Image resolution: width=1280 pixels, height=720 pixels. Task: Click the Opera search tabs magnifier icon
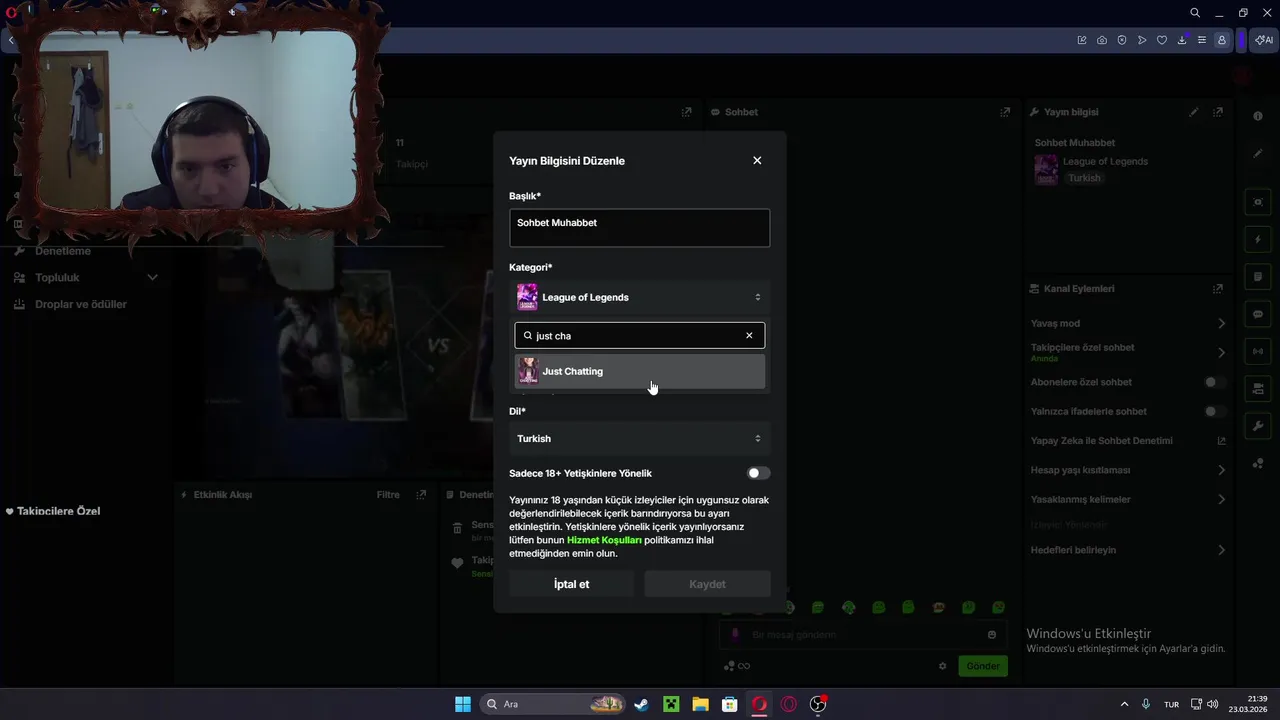pyautogui.click(x=1195, y=13)
